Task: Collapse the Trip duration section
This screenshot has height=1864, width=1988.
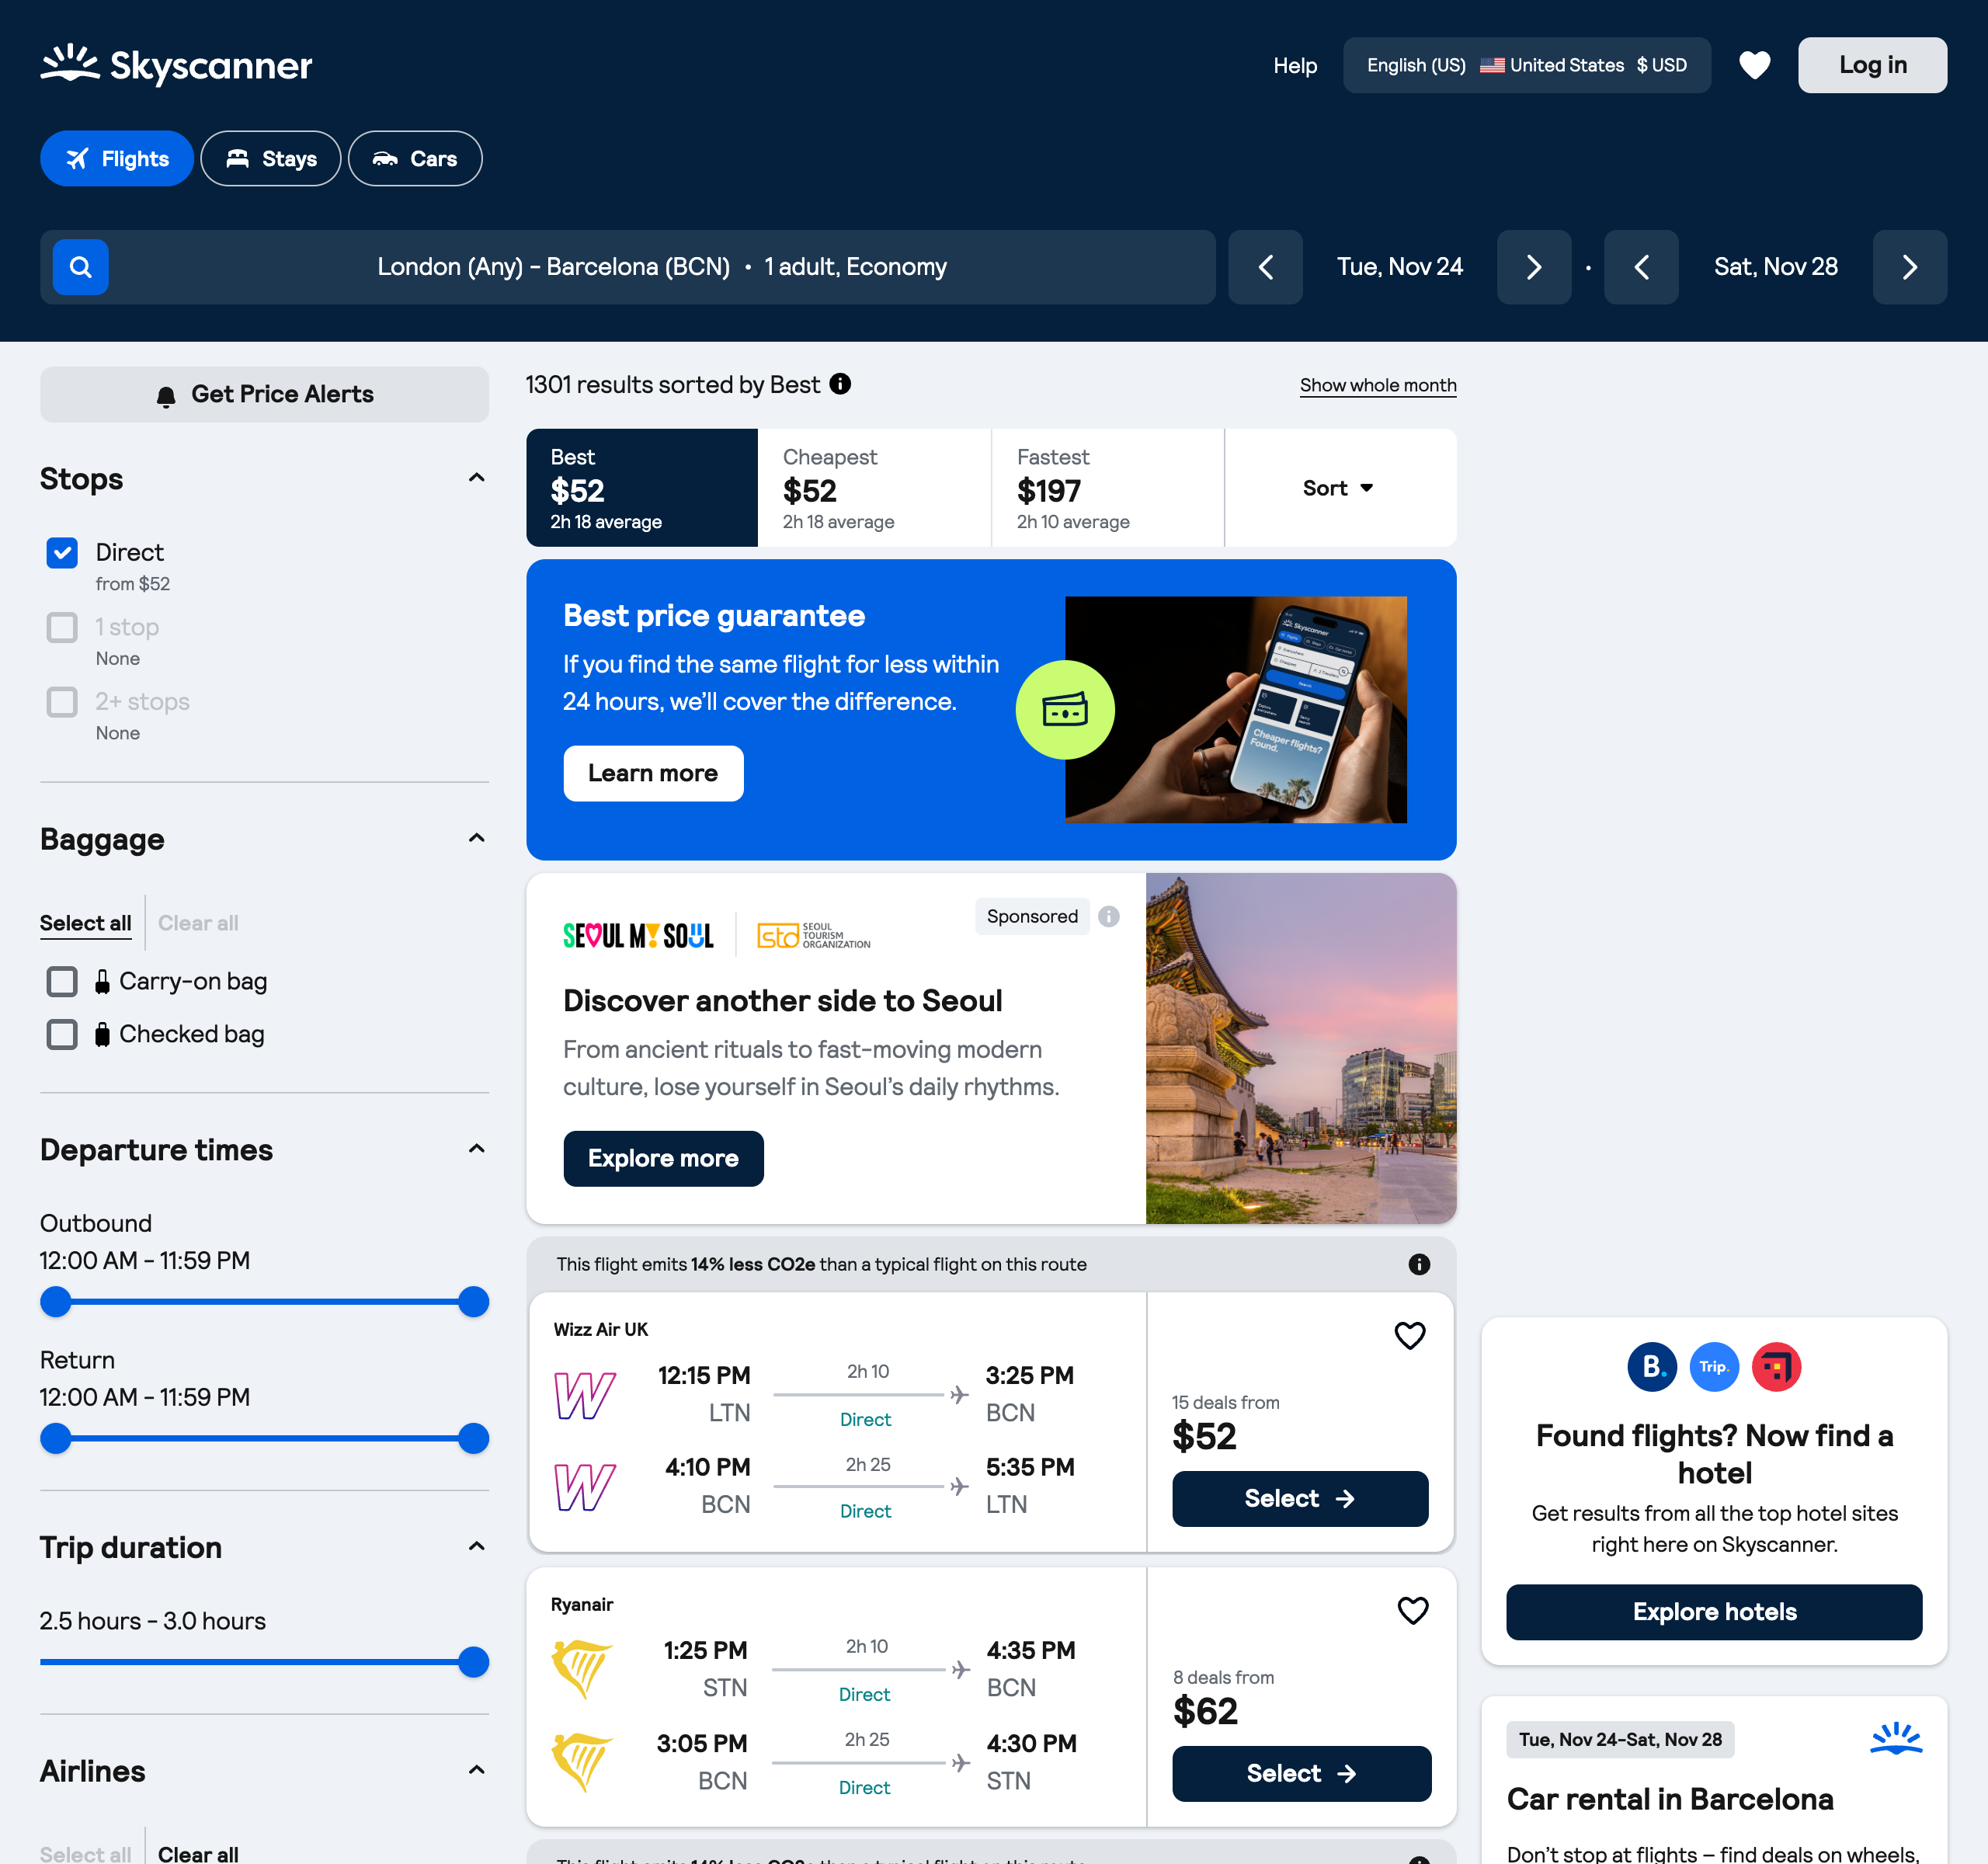Action: click(x=477, y=1546)
